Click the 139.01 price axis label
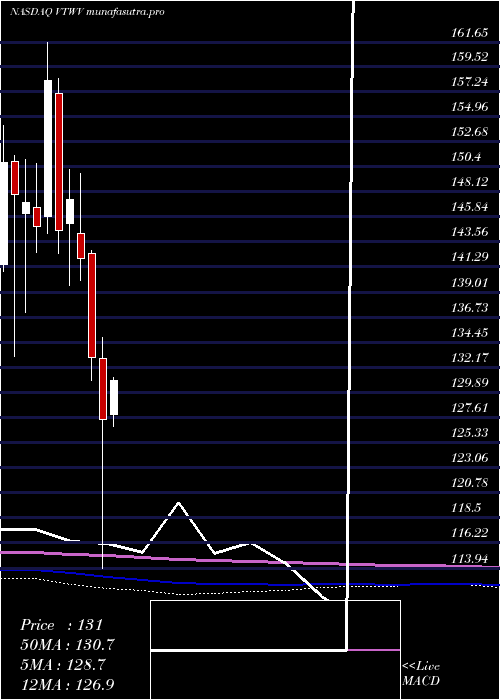This screenshot has width=500, height=700. (x=470, y=283)
